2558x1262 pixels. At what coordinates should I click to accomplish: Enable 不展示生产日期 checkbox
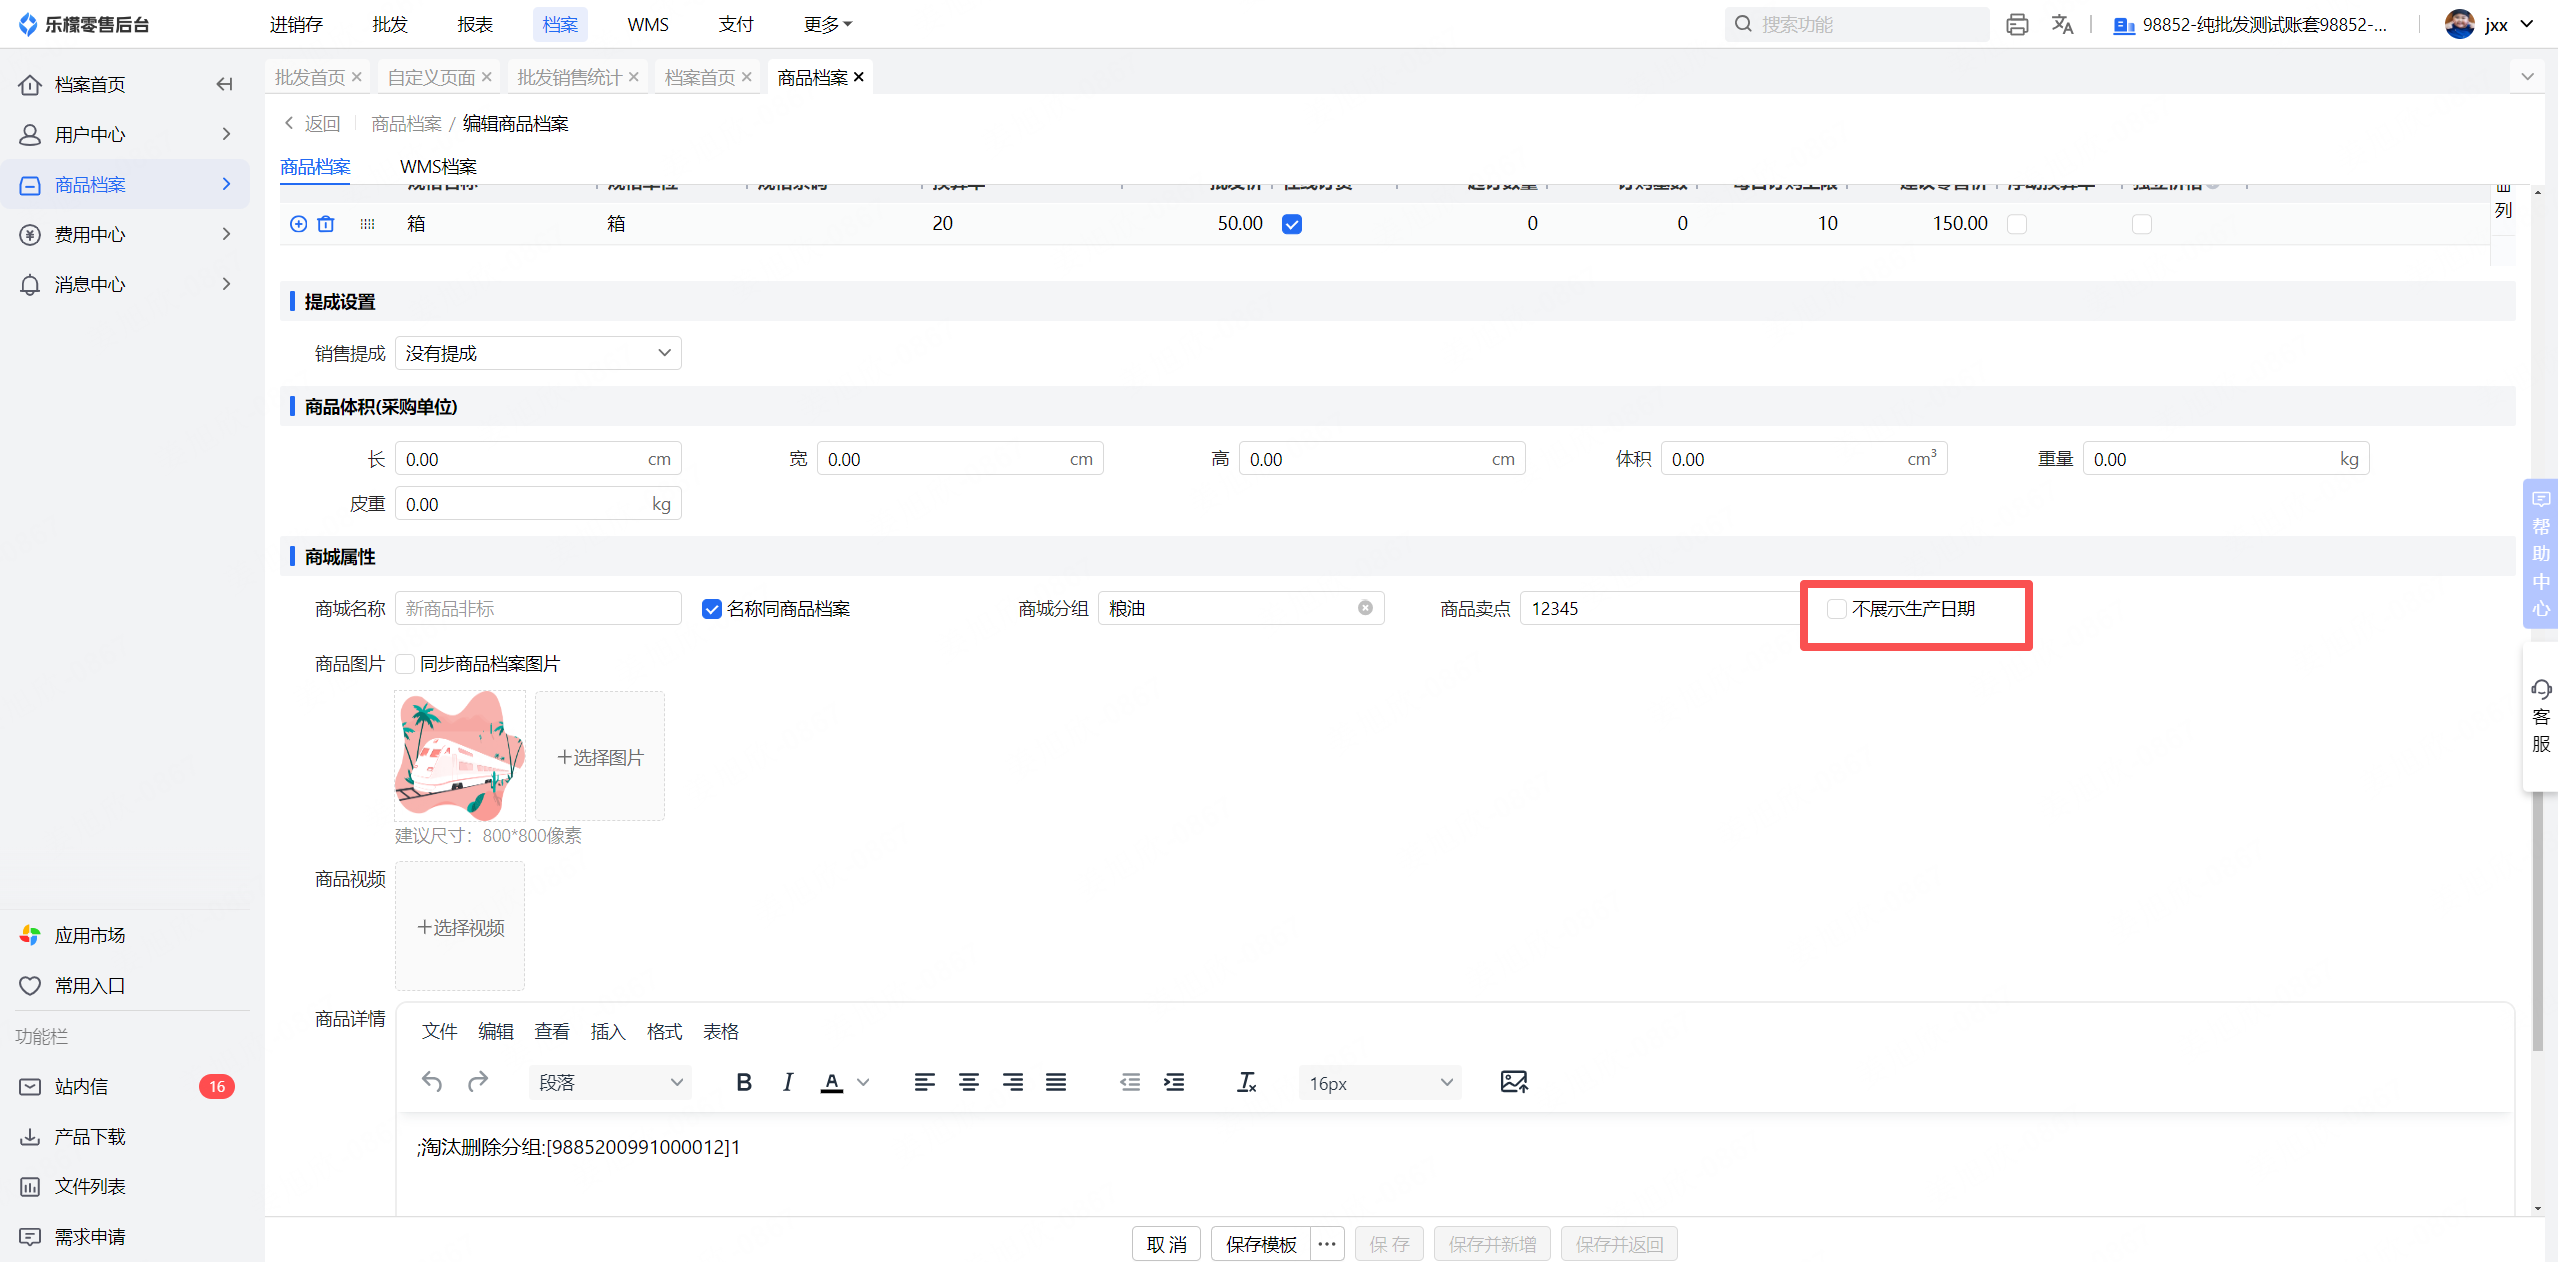pos(1836,609)
